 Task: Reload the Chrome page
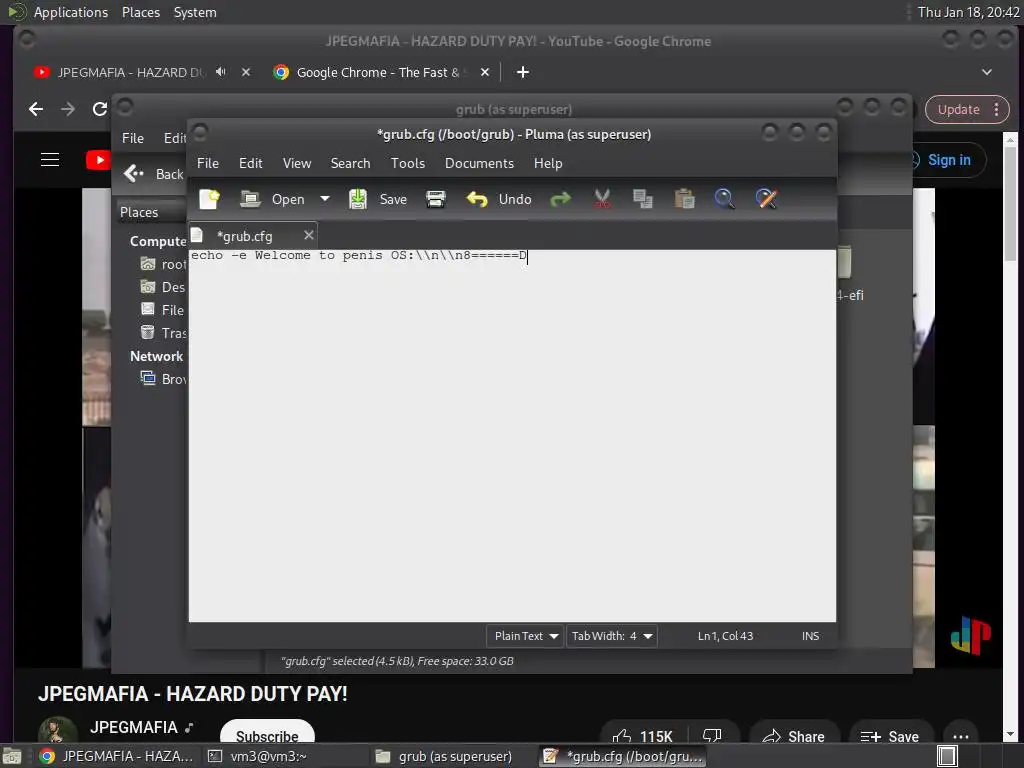point(99,109)
